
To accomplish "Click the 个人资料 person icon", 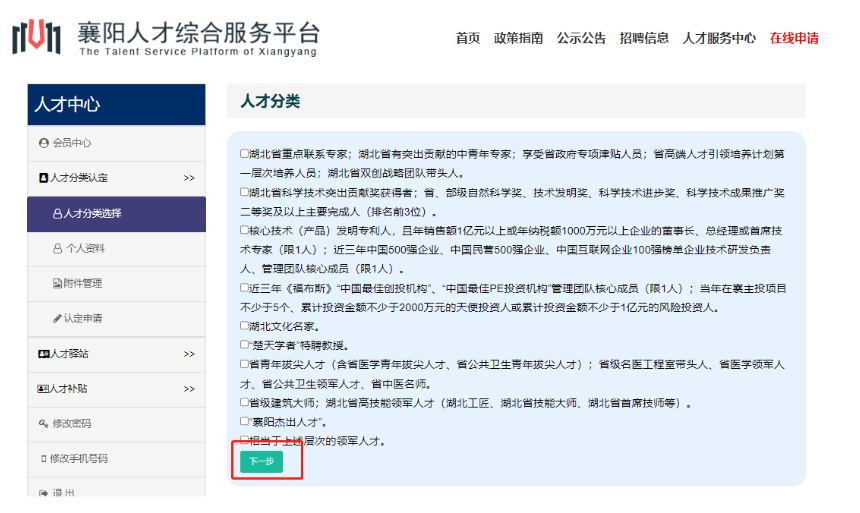I will 57,248.
